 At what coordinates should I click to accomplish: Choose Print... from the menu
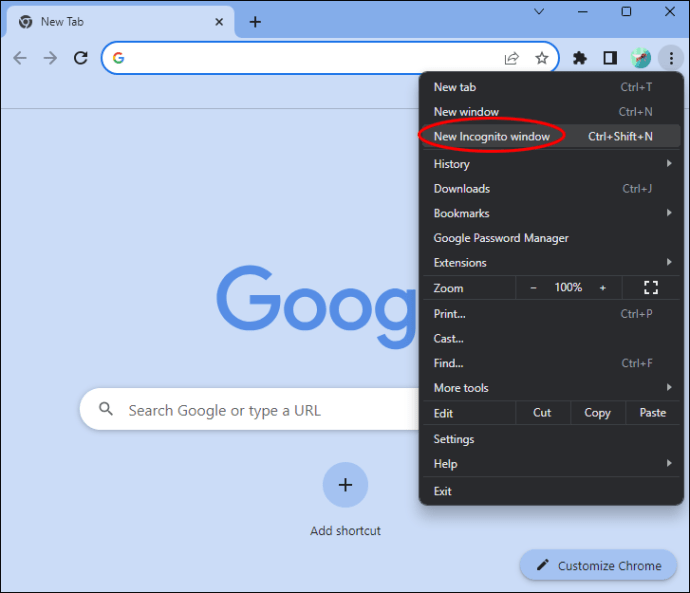pos(551,314)
